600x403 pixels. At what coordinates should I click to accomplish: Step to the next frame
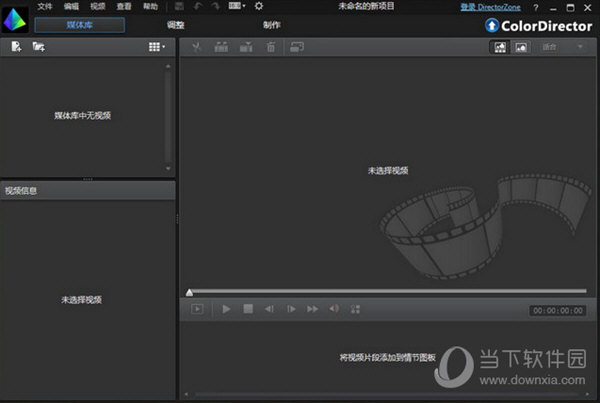point(291,309)
